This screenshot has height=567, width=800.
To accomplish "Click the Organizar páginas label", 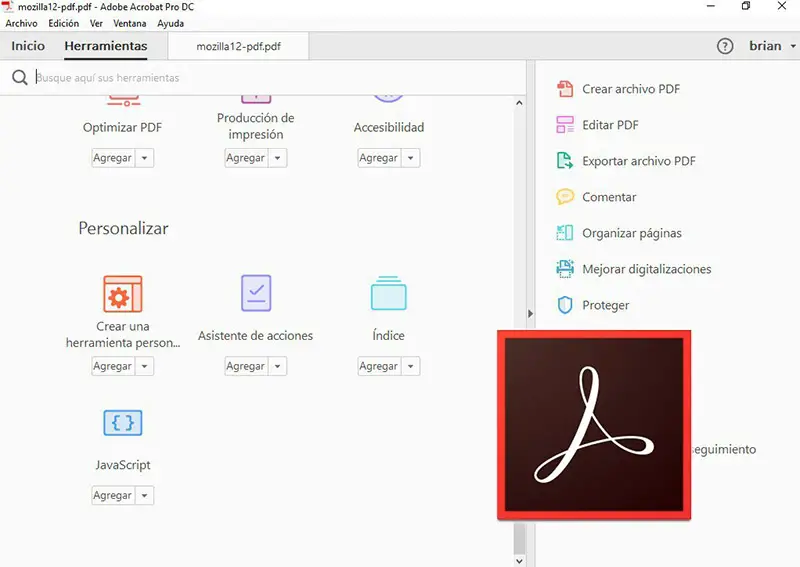I will (632, 233).
